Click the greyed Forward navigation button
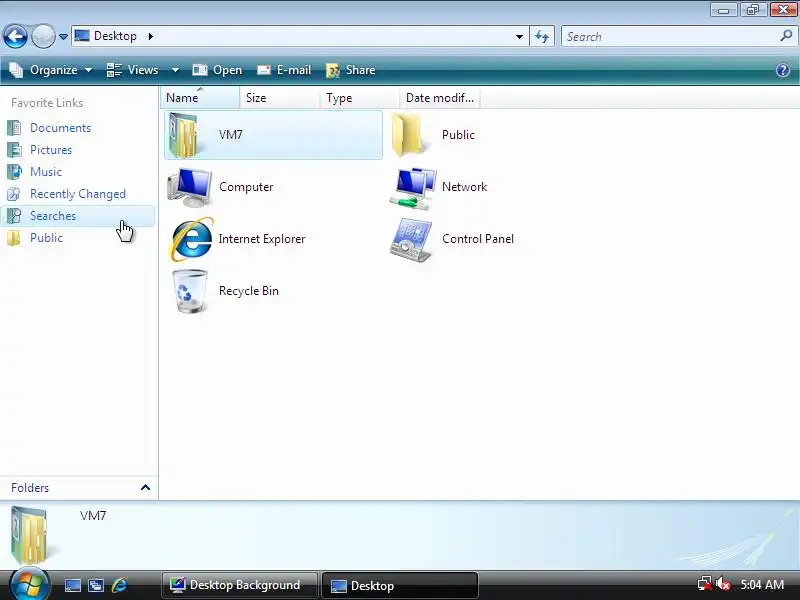 pyautogui.click(x=43, y=36)
